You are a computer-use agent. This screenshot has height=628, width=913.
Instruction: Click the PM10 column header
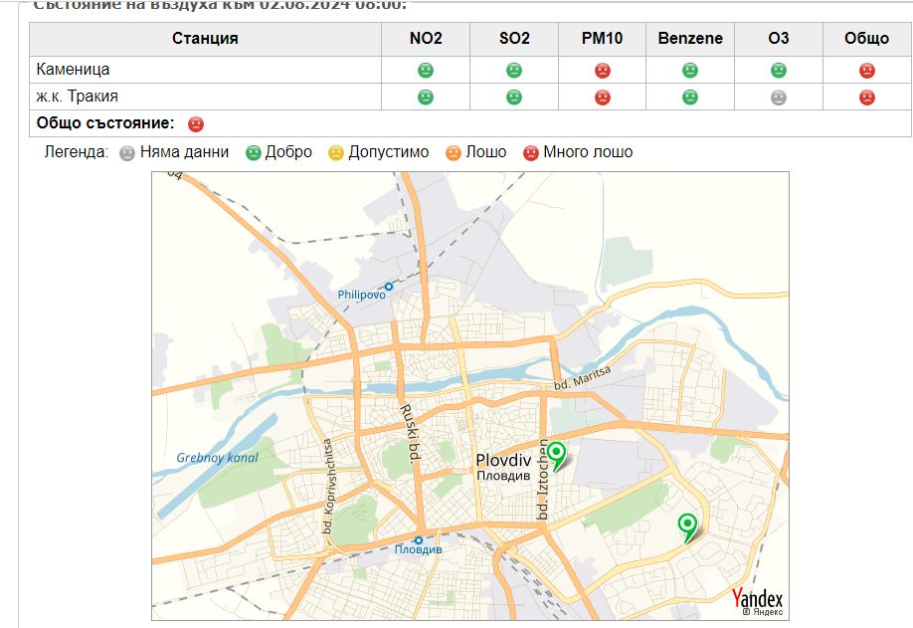pyautogui.click(x=602, y=39)
